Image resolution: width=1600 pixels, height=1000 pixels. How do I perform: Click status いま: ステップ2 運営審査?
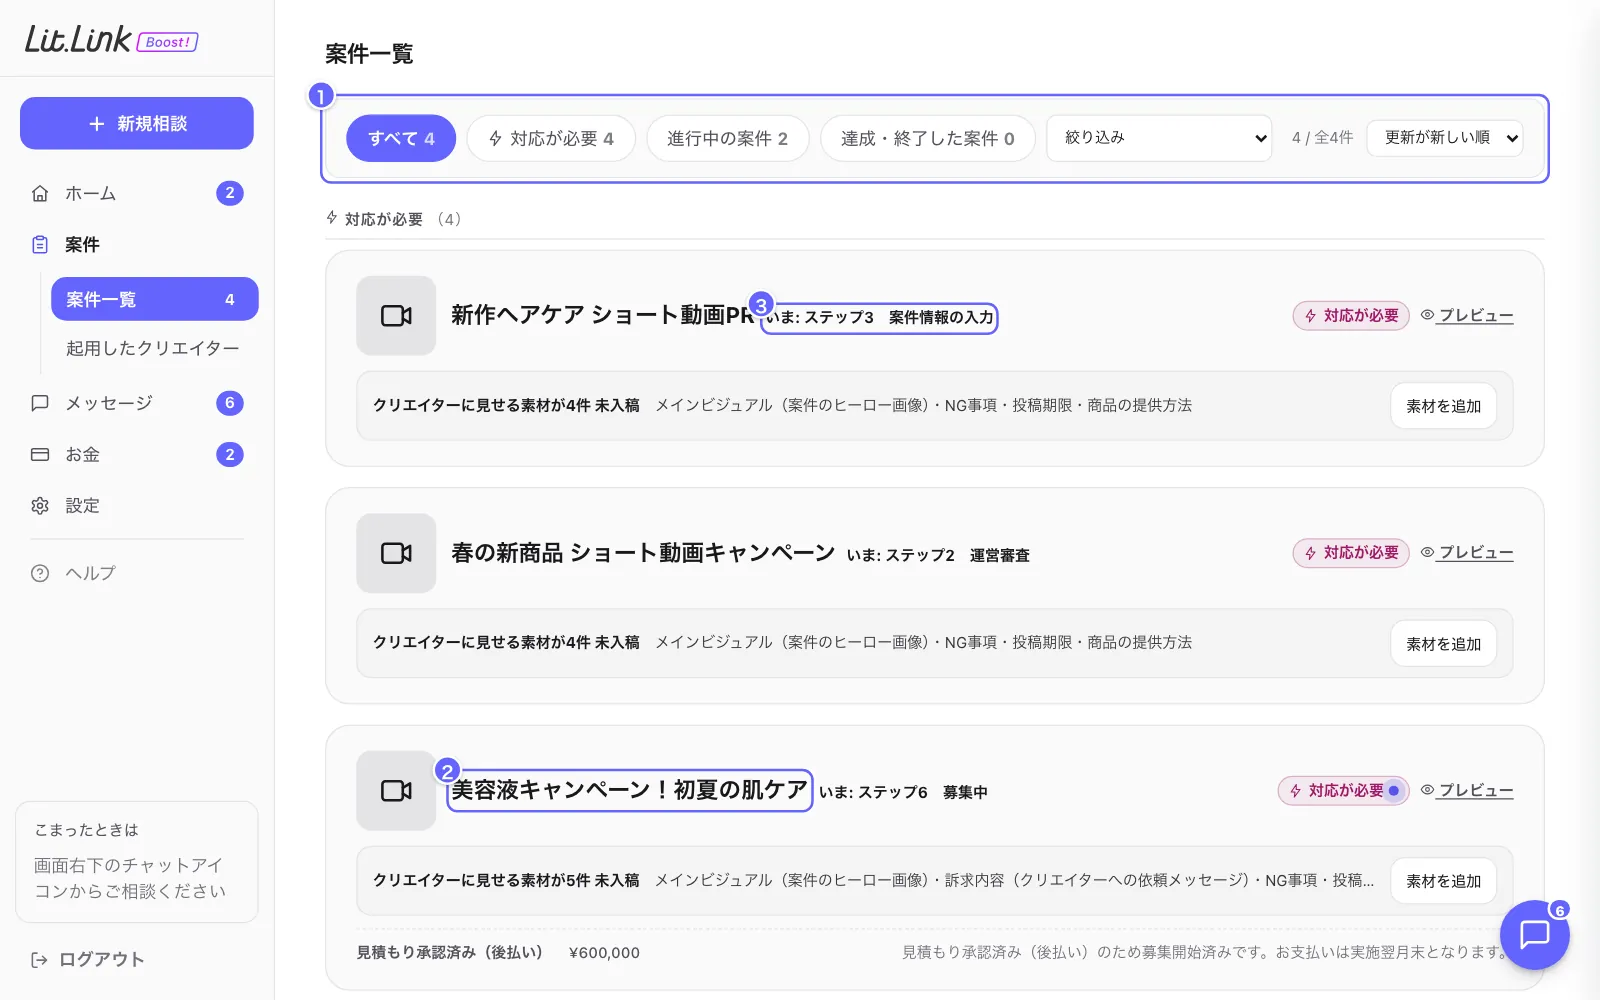pos(938,555)
